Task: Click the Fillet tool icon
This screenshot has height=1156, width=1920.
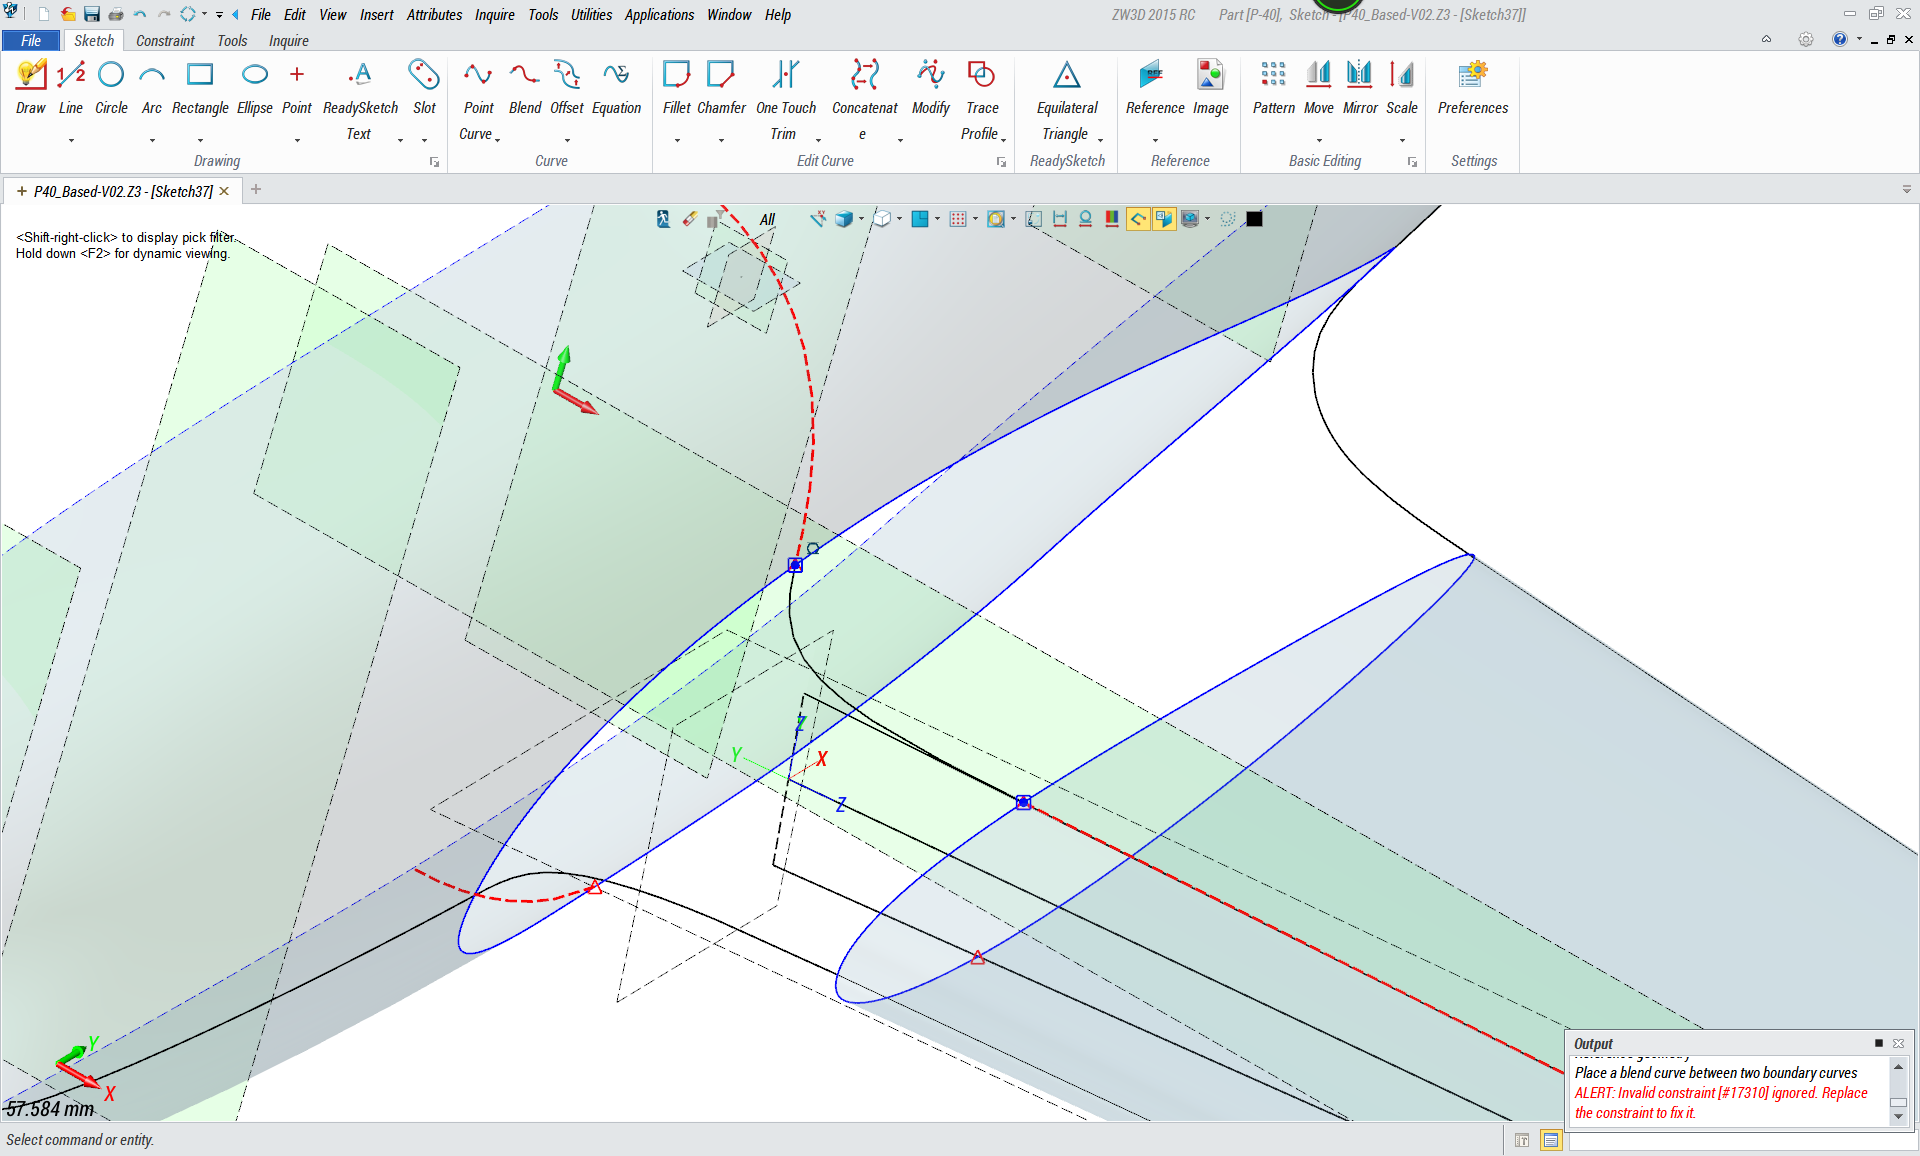Action: [676, 76]
